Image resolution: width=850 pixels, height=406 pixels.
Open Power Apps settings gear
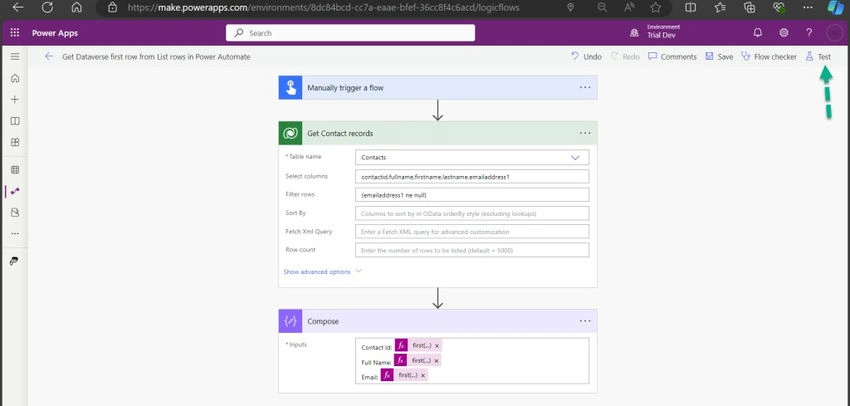tap(783, 33)
